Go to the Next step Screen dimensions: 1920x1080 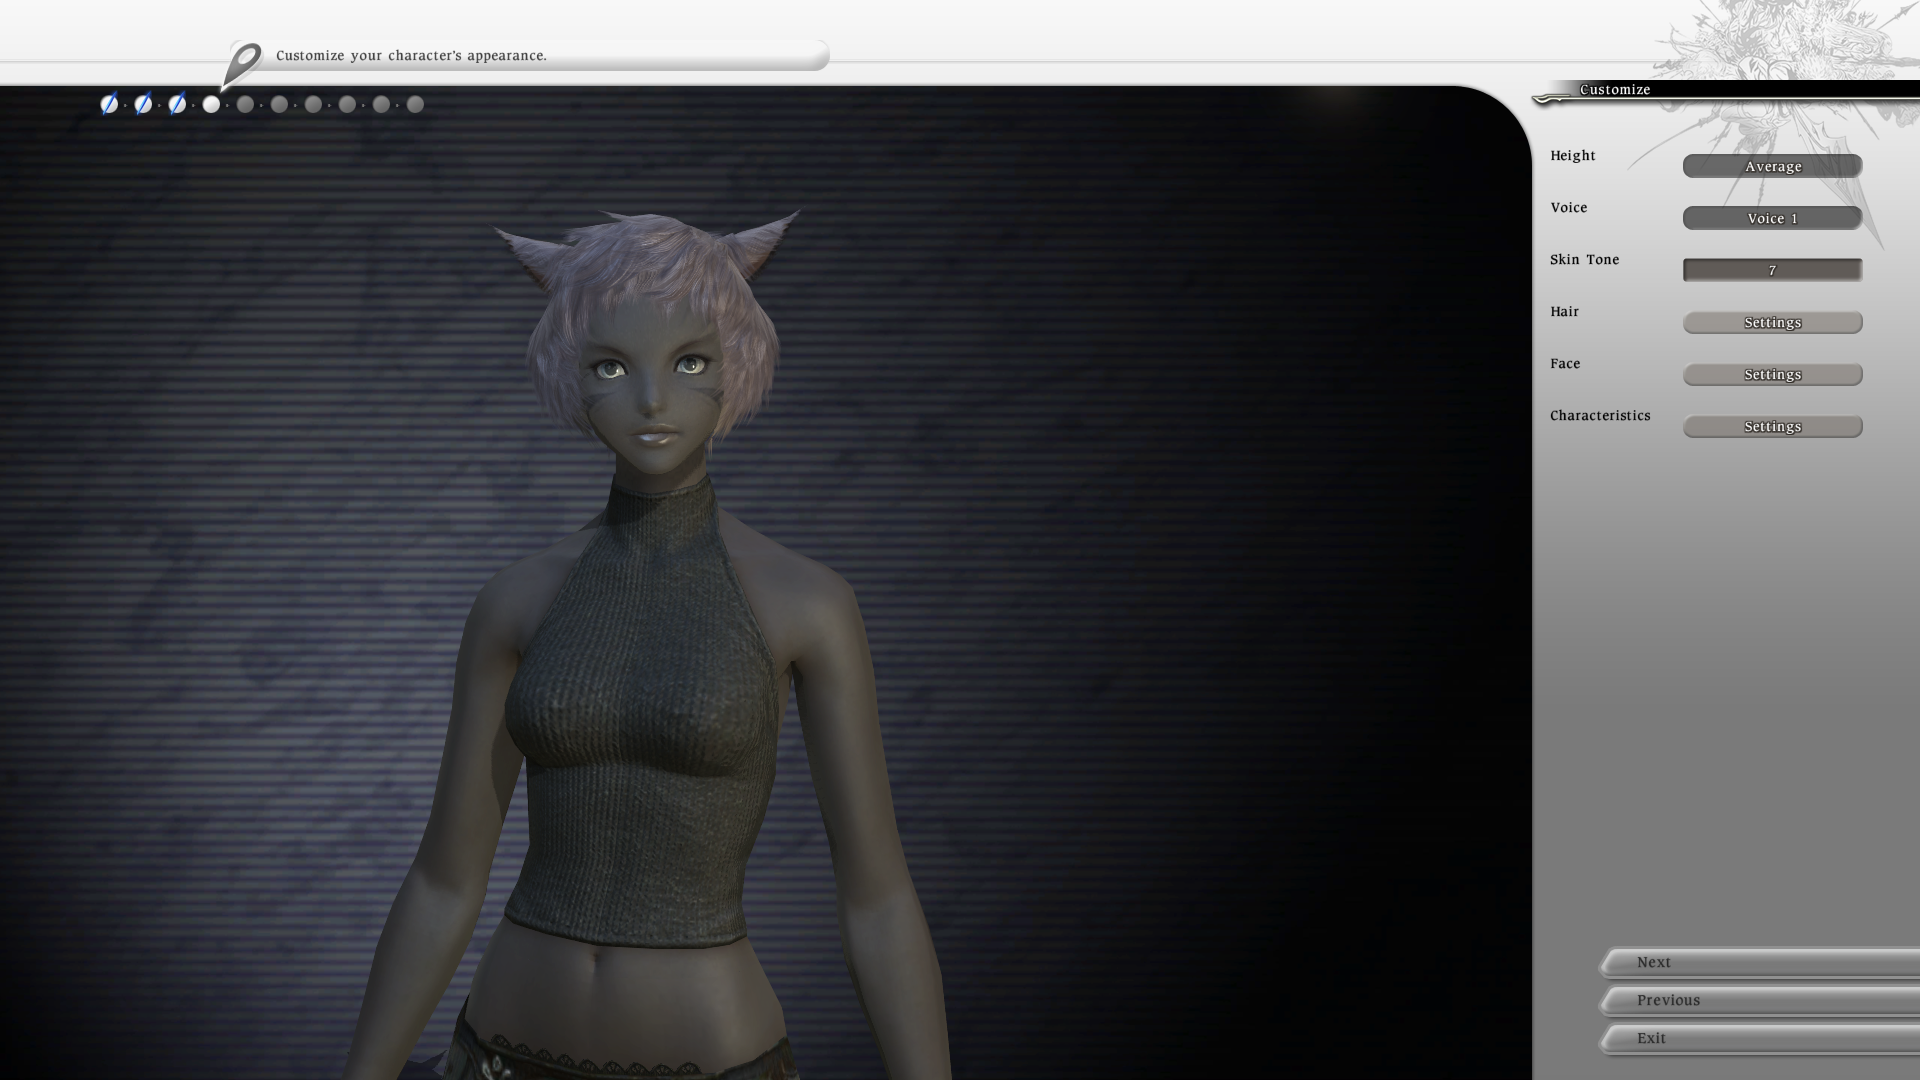pos(1760,962)
